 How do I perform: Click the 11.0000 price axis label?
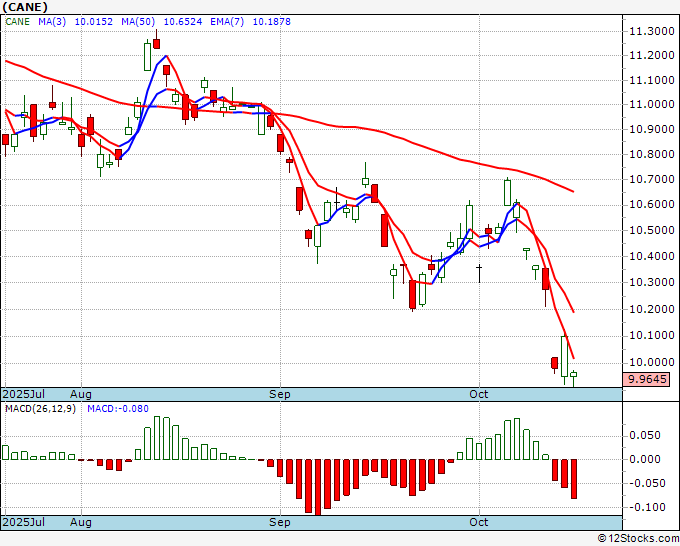click(x=652, y=105)
